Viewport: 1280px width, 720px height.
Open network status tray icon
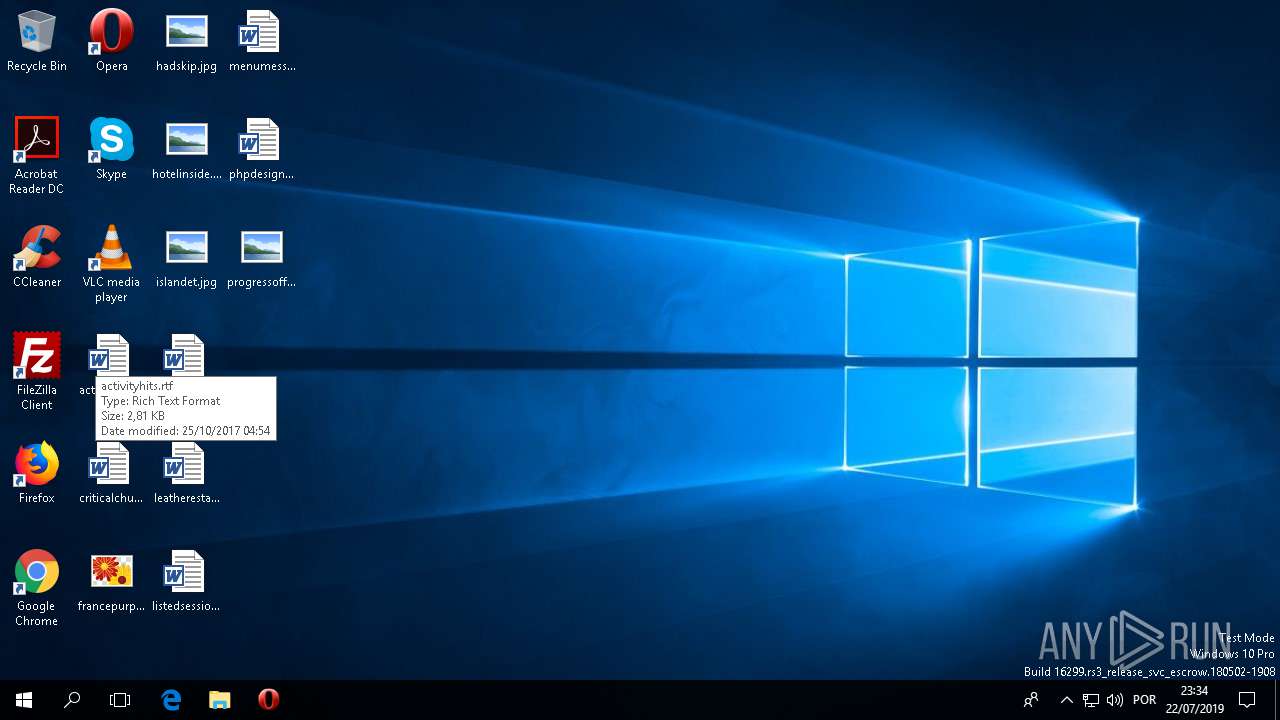coord(1091,700)
